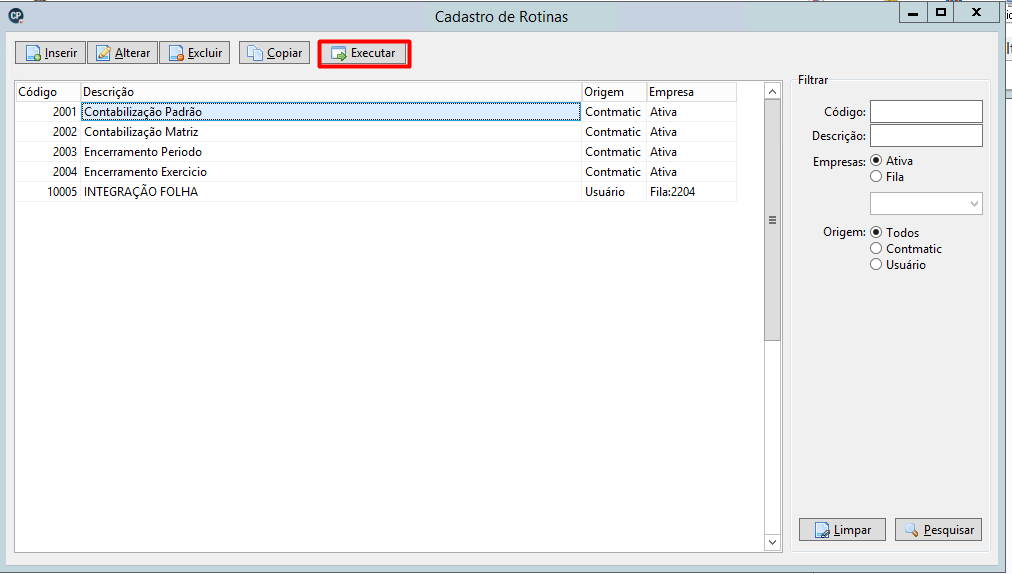Select Todos radio for Origem

tap(876, 232)
